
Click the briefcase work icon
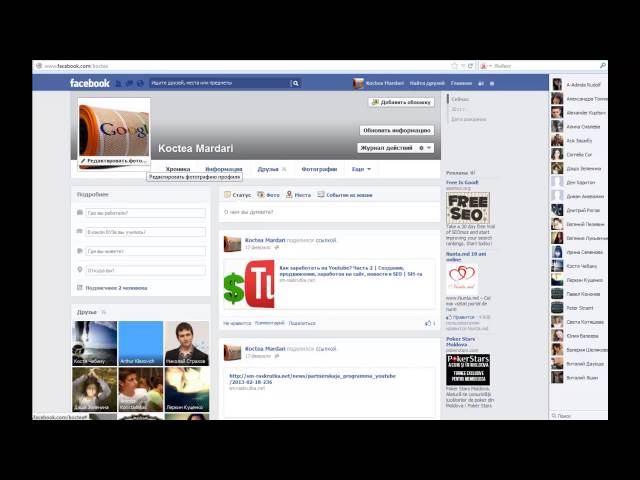click(x=80, y=212)
